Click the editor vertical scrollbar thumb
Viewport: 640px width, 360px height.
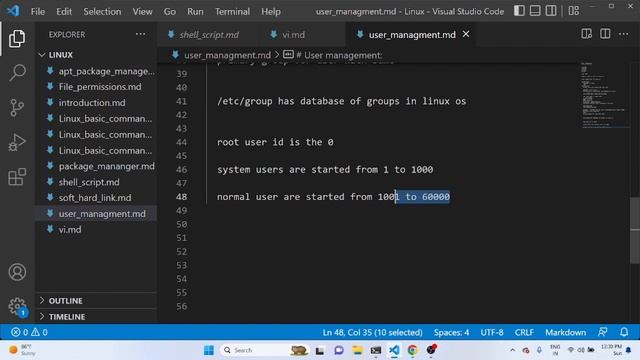point(635,231)
